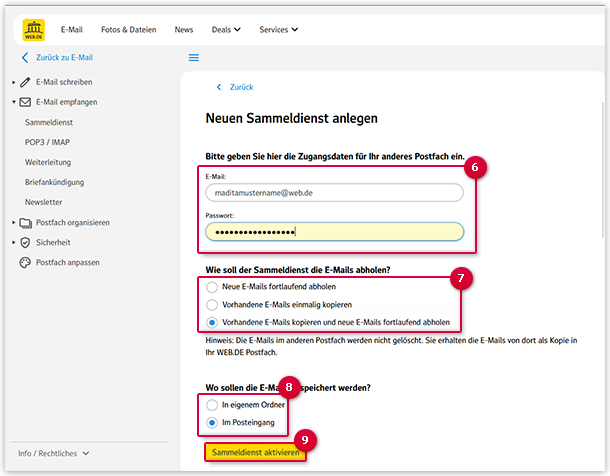This screenshot has width=610, height=476.
Task: Open the E-Mail top navigation item
Action: click(72, 30)
